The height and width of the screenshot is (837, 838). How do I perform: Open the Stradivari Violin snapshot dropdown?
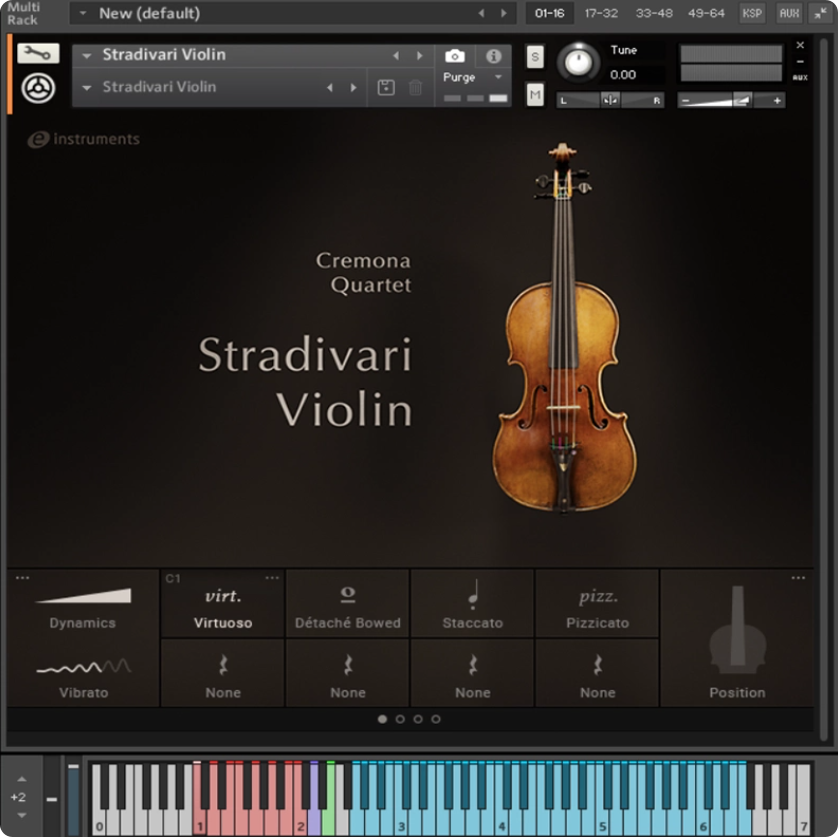click(87, 87)
